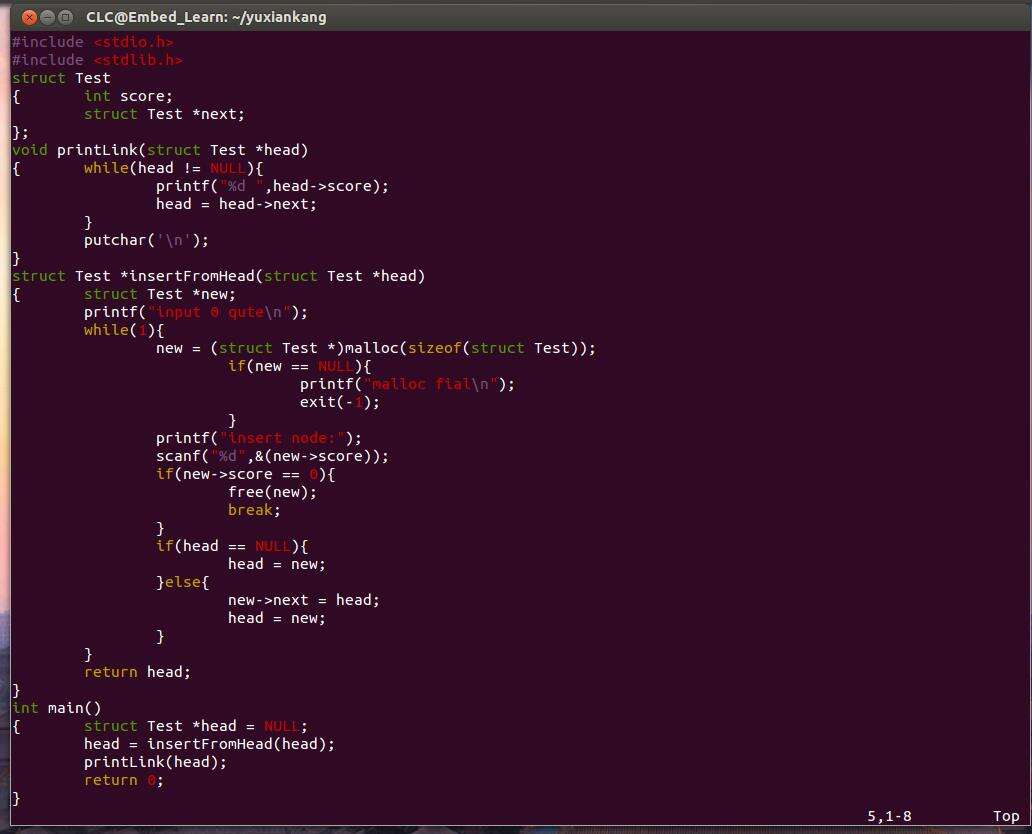The height and width of the screenshot is (834, 1032).
Task: Place cursor on the exit(-1) statement
Action: pos(340,402)
